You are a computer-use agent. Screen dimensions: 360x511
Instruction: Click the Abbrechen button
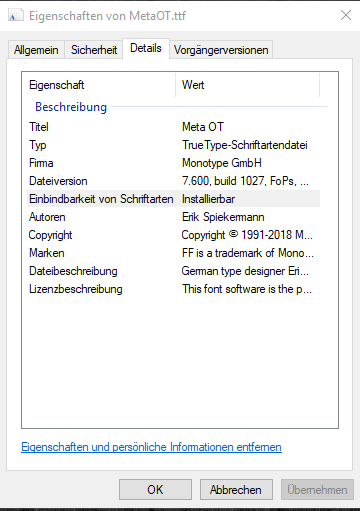pos(236,490)
